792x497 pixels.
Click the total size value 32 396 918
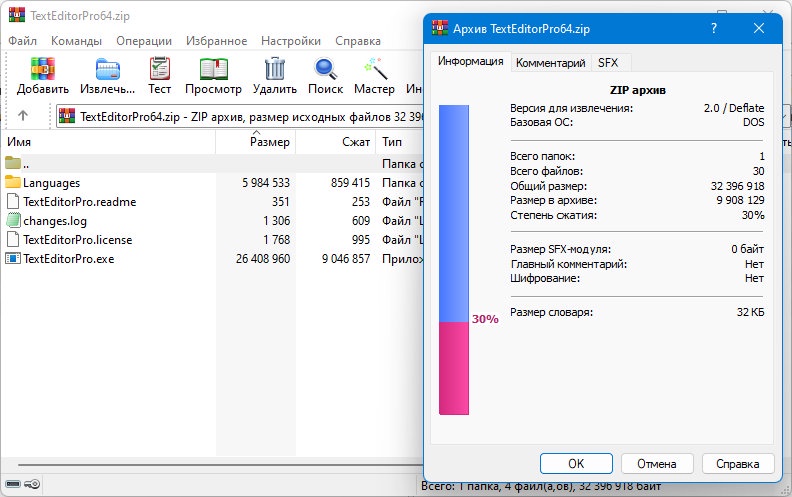[x=737, y=186]
